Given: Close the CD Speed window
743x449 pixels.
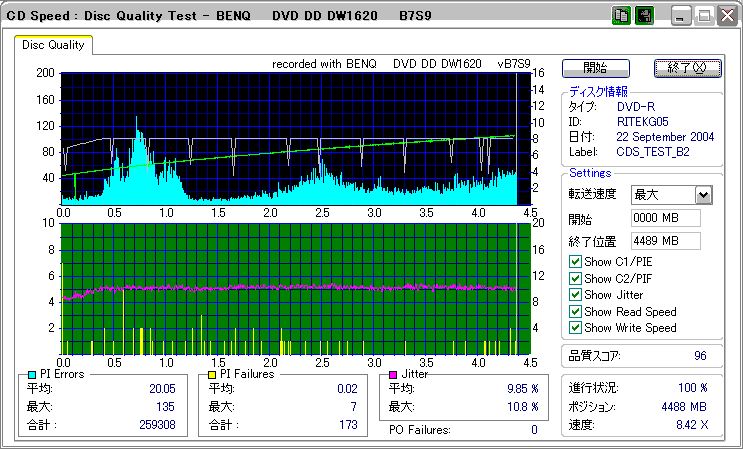Looking at the screenshot, I should pos(727,17).
